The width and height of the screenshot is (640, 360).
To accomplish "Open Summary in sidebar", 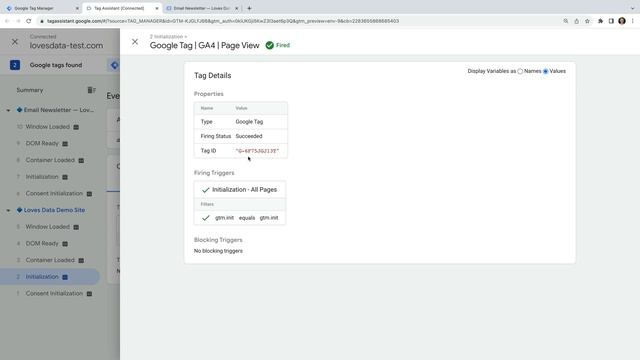I will click(29, 90).
